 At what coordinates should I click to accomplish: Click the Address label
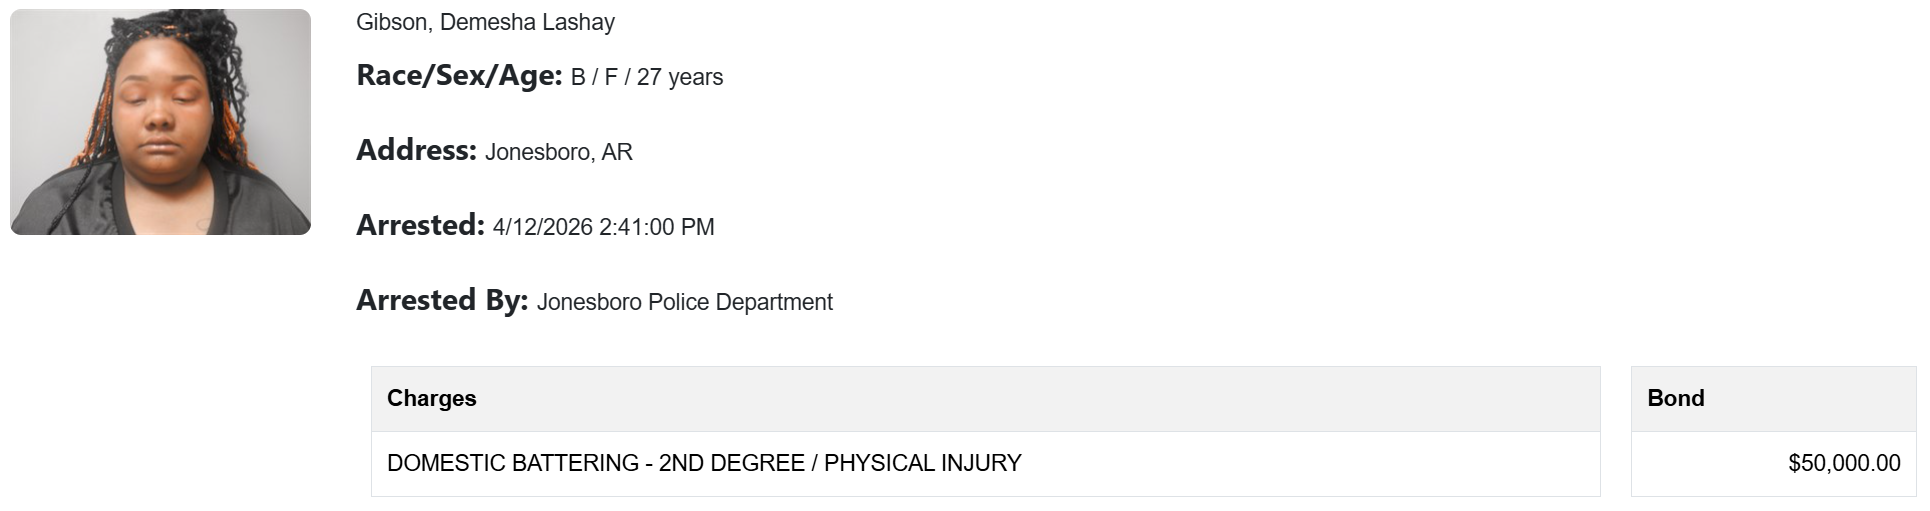[416, 151]
